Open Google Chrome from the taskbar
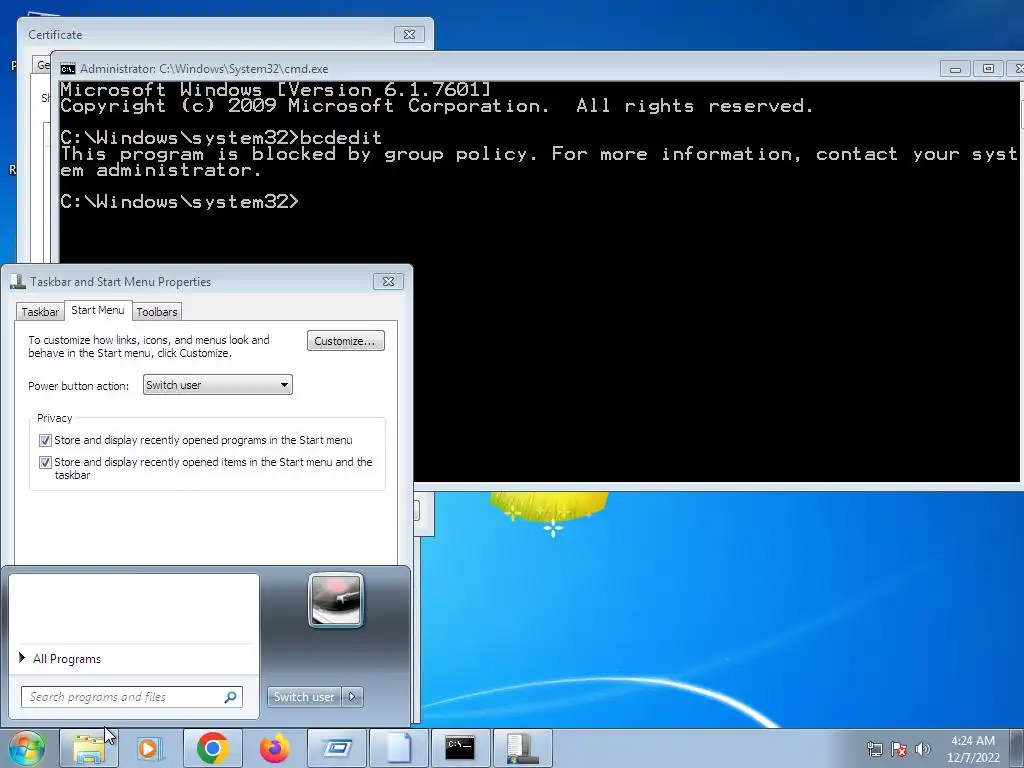The width and height of the screenshot is (1024, 768). click(212, 748)
